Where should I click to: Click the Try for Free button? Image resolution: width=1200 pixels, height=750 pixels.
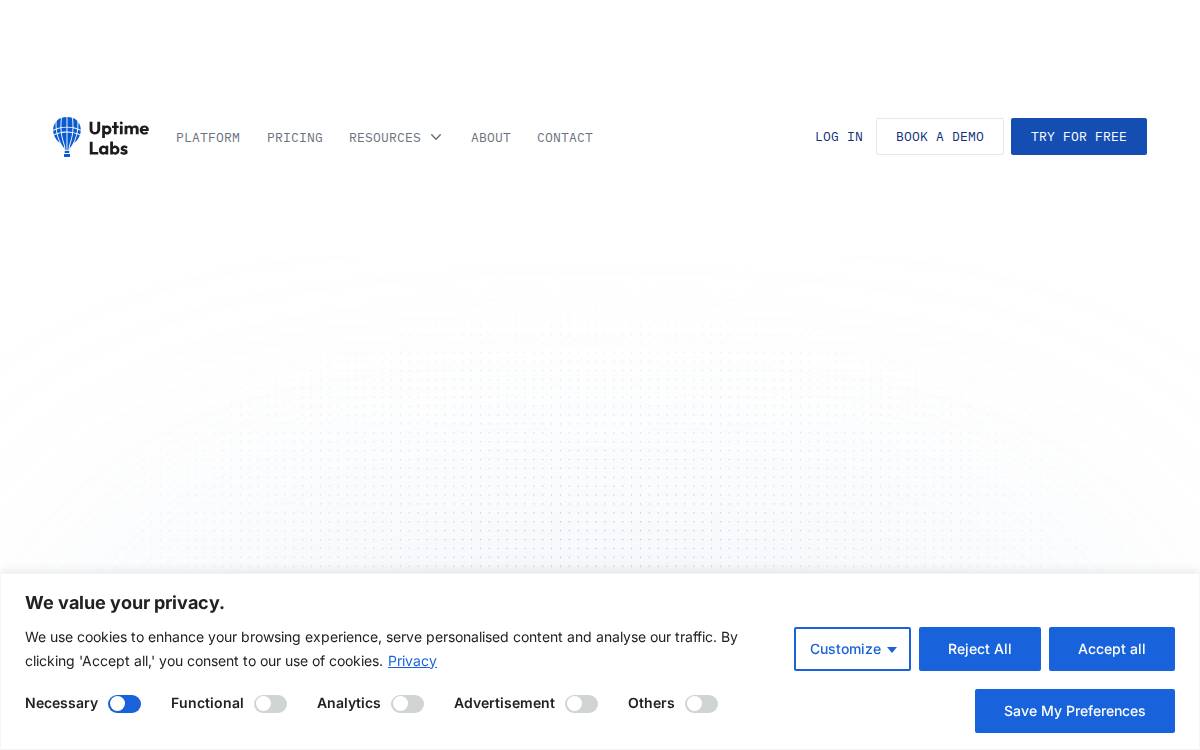coord(1079,137)
